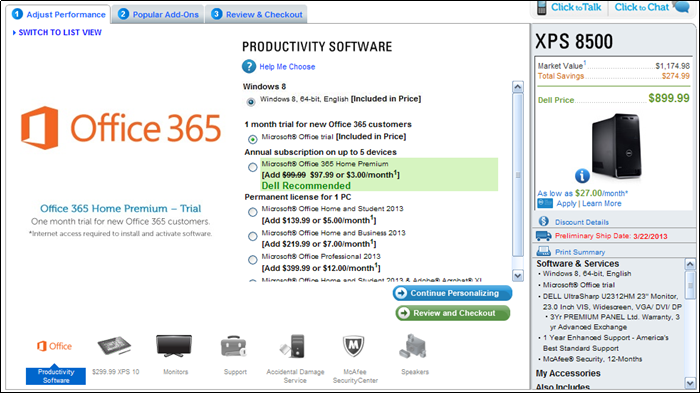The width and height of the screenshot is (700, 393).
Task: Select the $299.99 XPS 10 tablet icon
Action: pyautogui.click(x=114, y=346)
